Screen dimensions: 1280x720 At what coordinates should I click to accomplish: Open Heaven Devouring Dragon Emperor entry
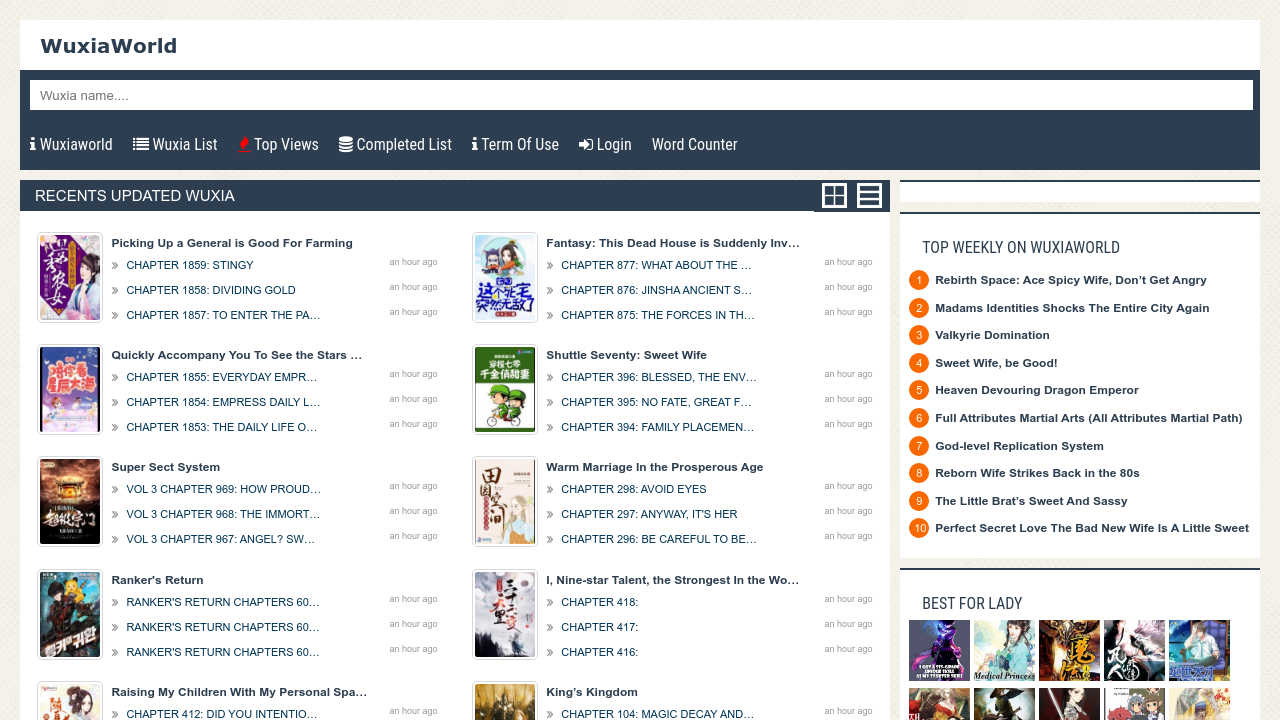(1037, 390)
